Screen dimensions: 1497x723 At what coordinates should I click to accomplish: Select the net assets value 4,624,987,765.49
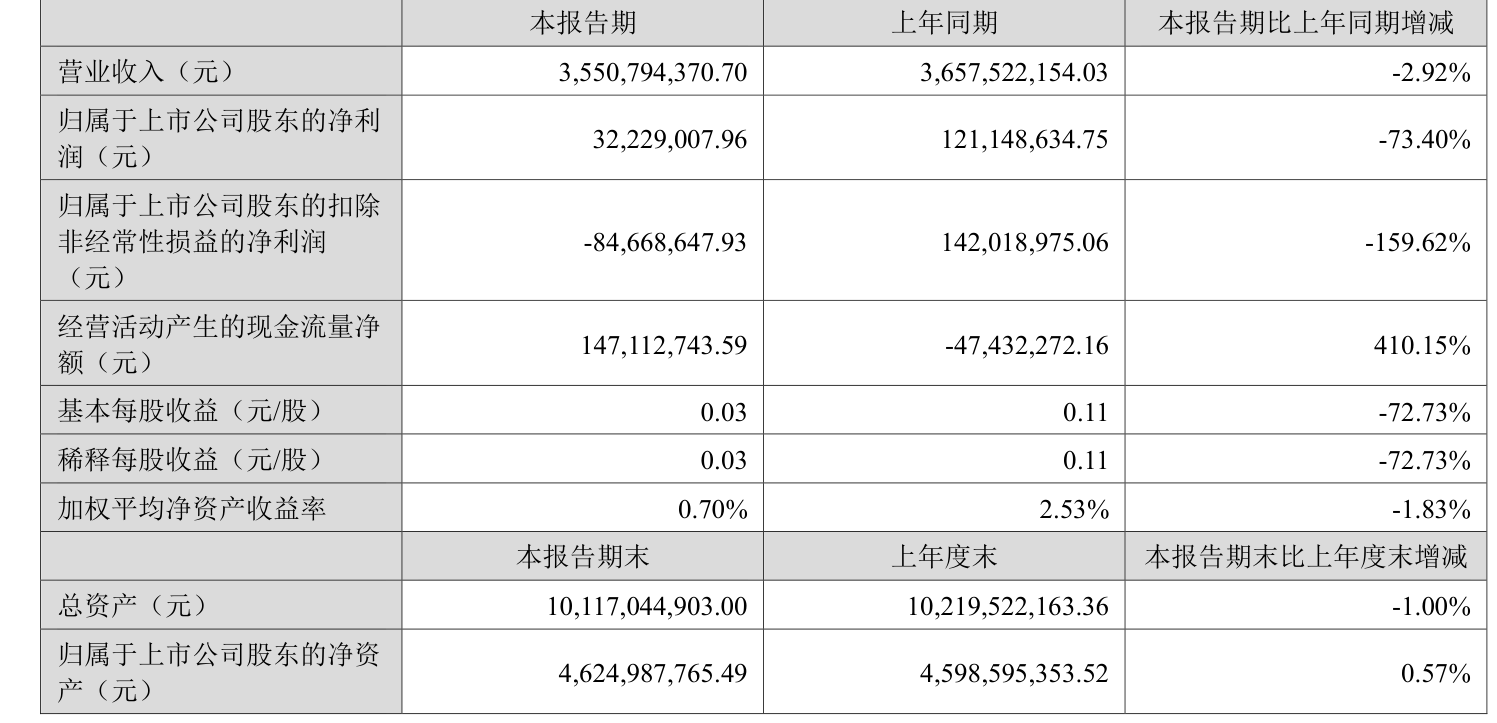pyautogui.click(x=652, y=673)
